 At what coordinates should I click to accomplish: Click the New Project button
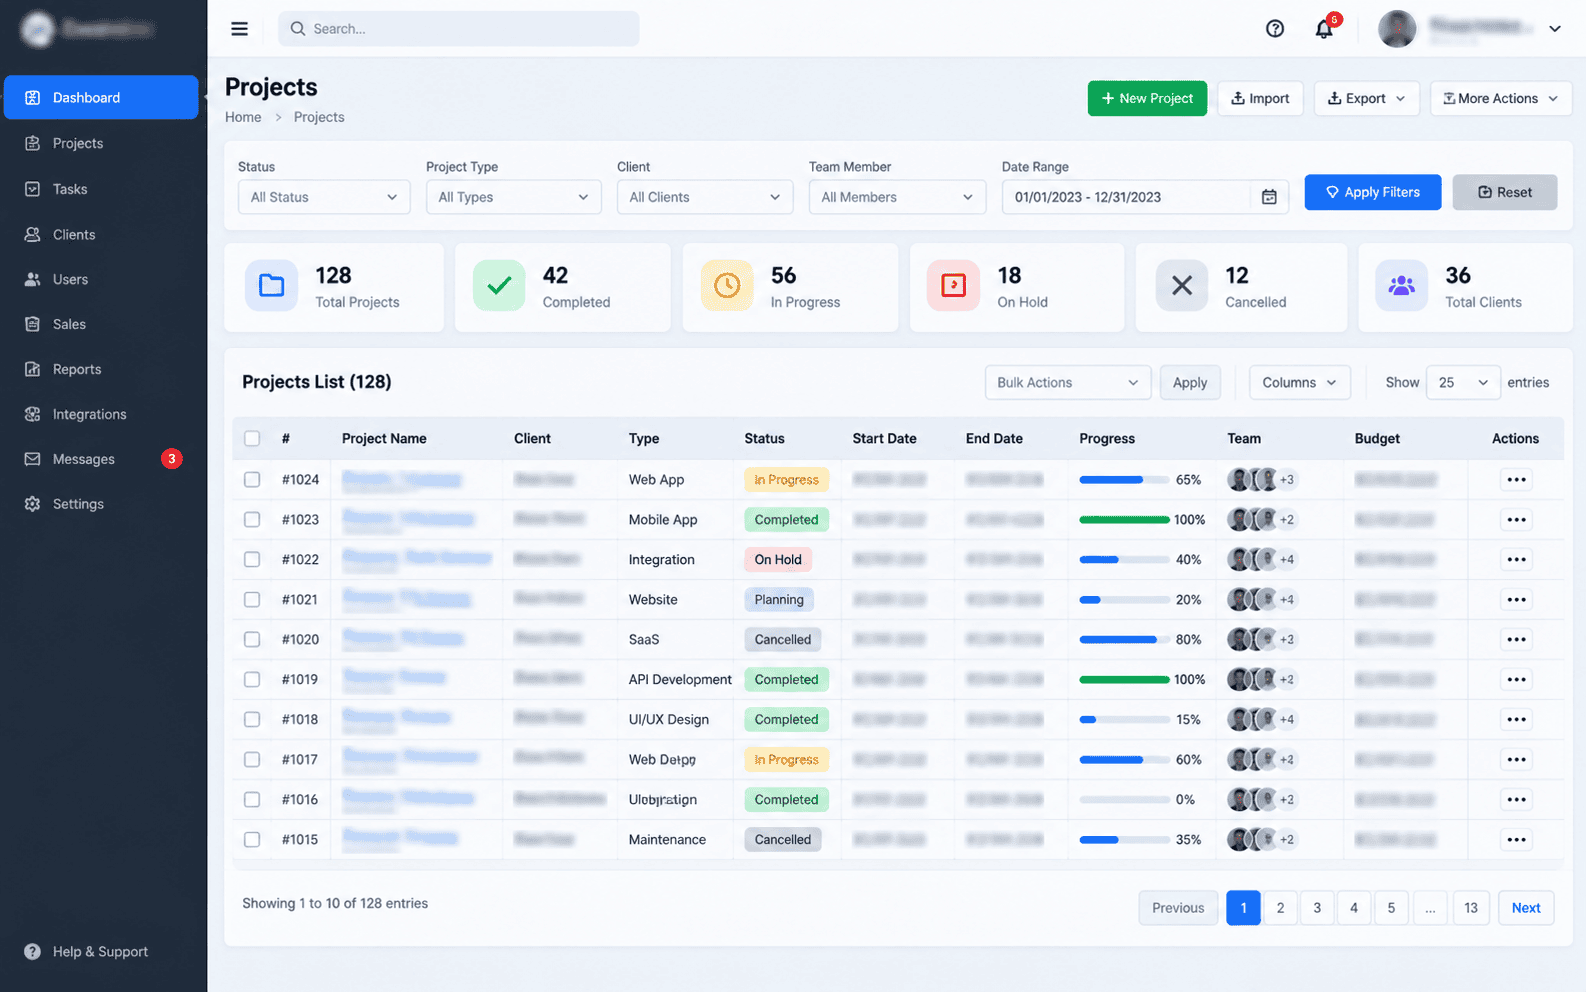point(1147,98)
